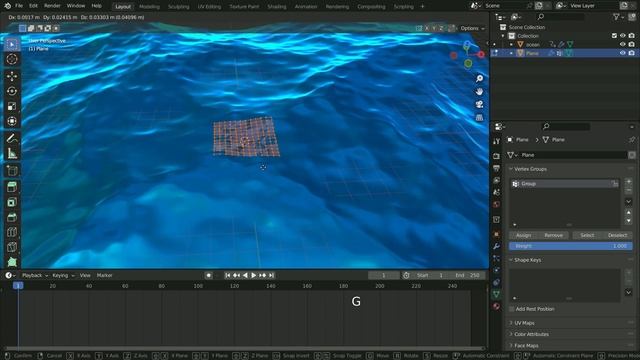The height and width of the screenshot is (360, 640).
Task: Open the Keying dropdown in timeline
Action: point(63,276)
